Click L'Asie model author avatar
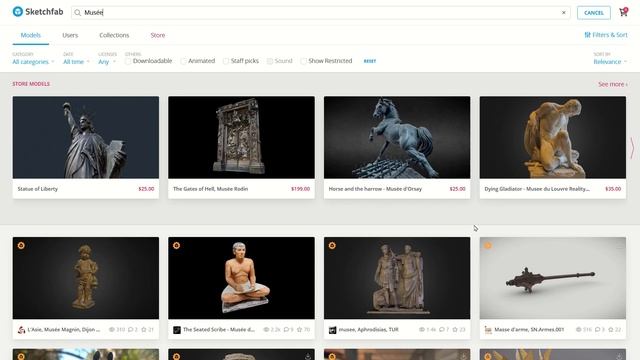640x360 pixels. tap(21, 330)
